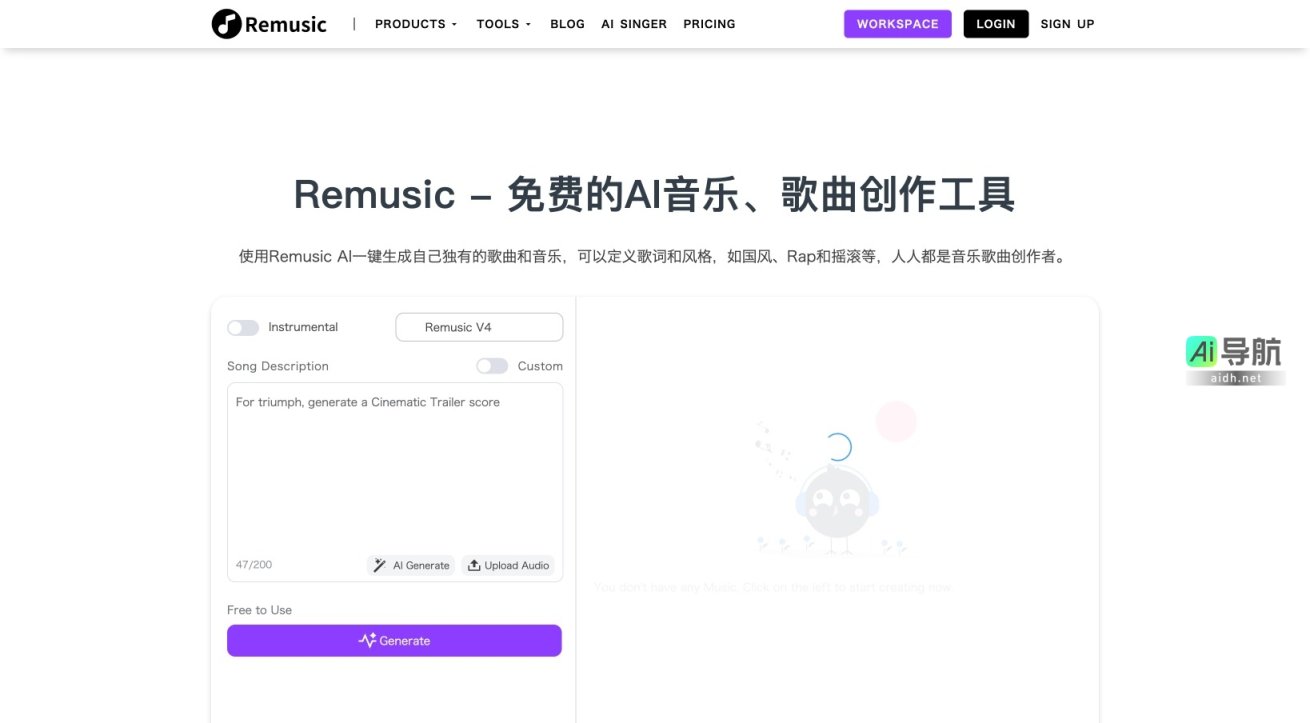This screenshot has width=1310, height=723.
Task: Click the magic wand AI Generate icon
Action: coord(380,565)
